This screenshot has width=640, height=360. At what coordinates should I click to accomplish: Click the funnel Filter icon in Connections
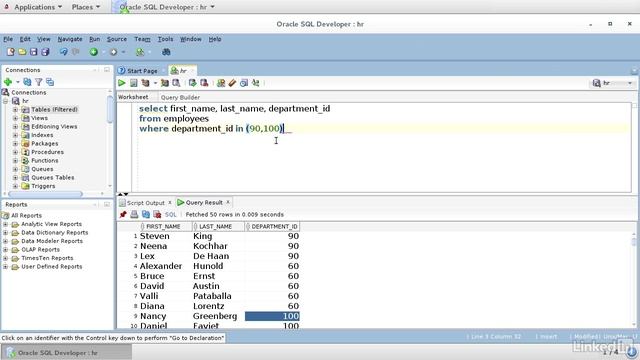(38, 82)
